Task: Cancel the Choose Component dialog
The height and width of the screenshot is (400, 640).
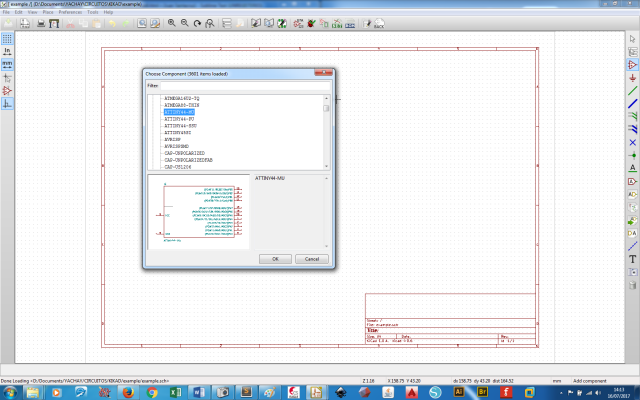Action: tap(312, 259)
